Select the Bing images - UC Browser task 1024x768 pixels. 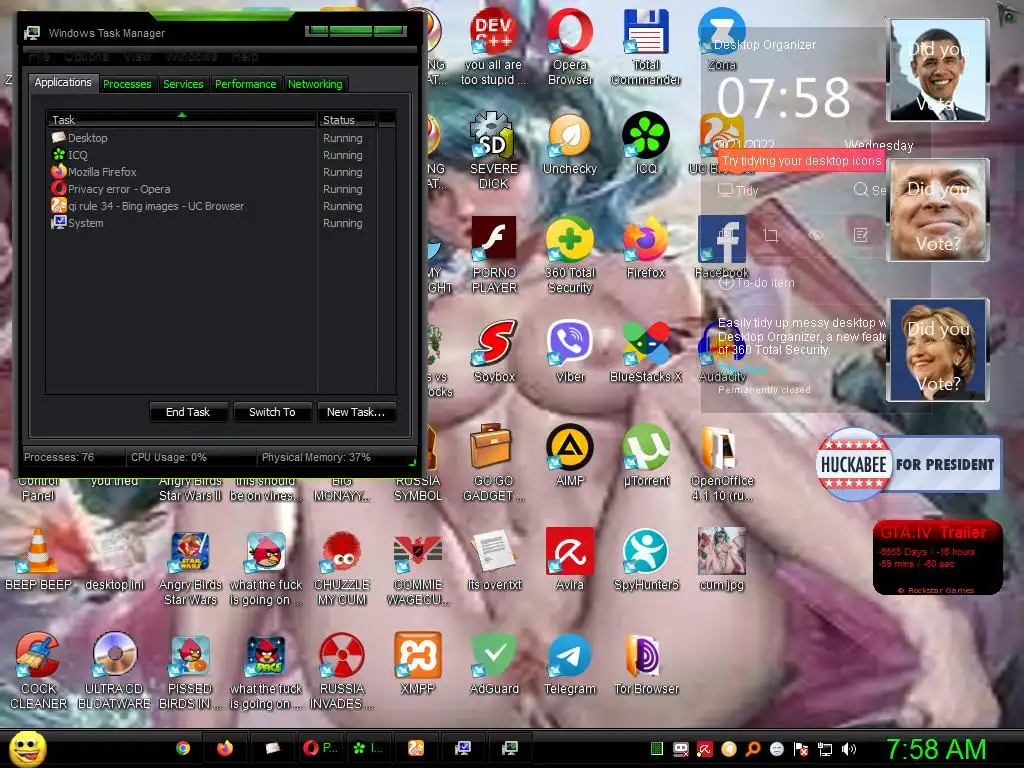(x=183, y=206)
